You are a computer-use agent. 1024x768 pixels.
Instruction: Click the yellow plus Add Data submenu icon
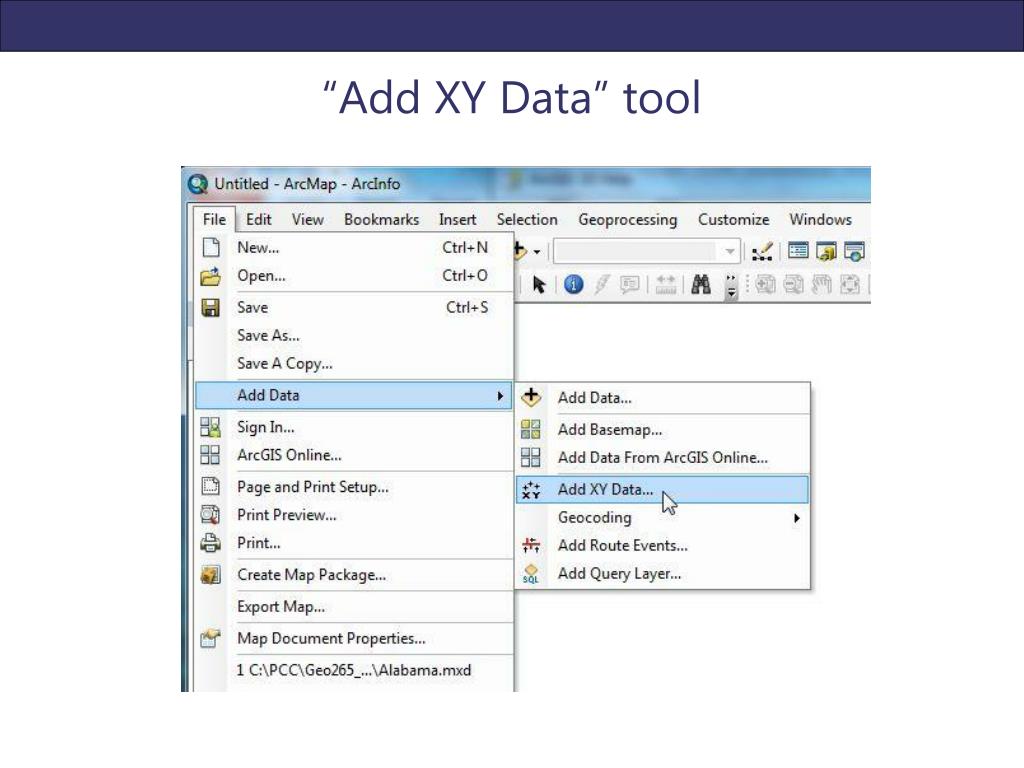click(x=531, y=397)
